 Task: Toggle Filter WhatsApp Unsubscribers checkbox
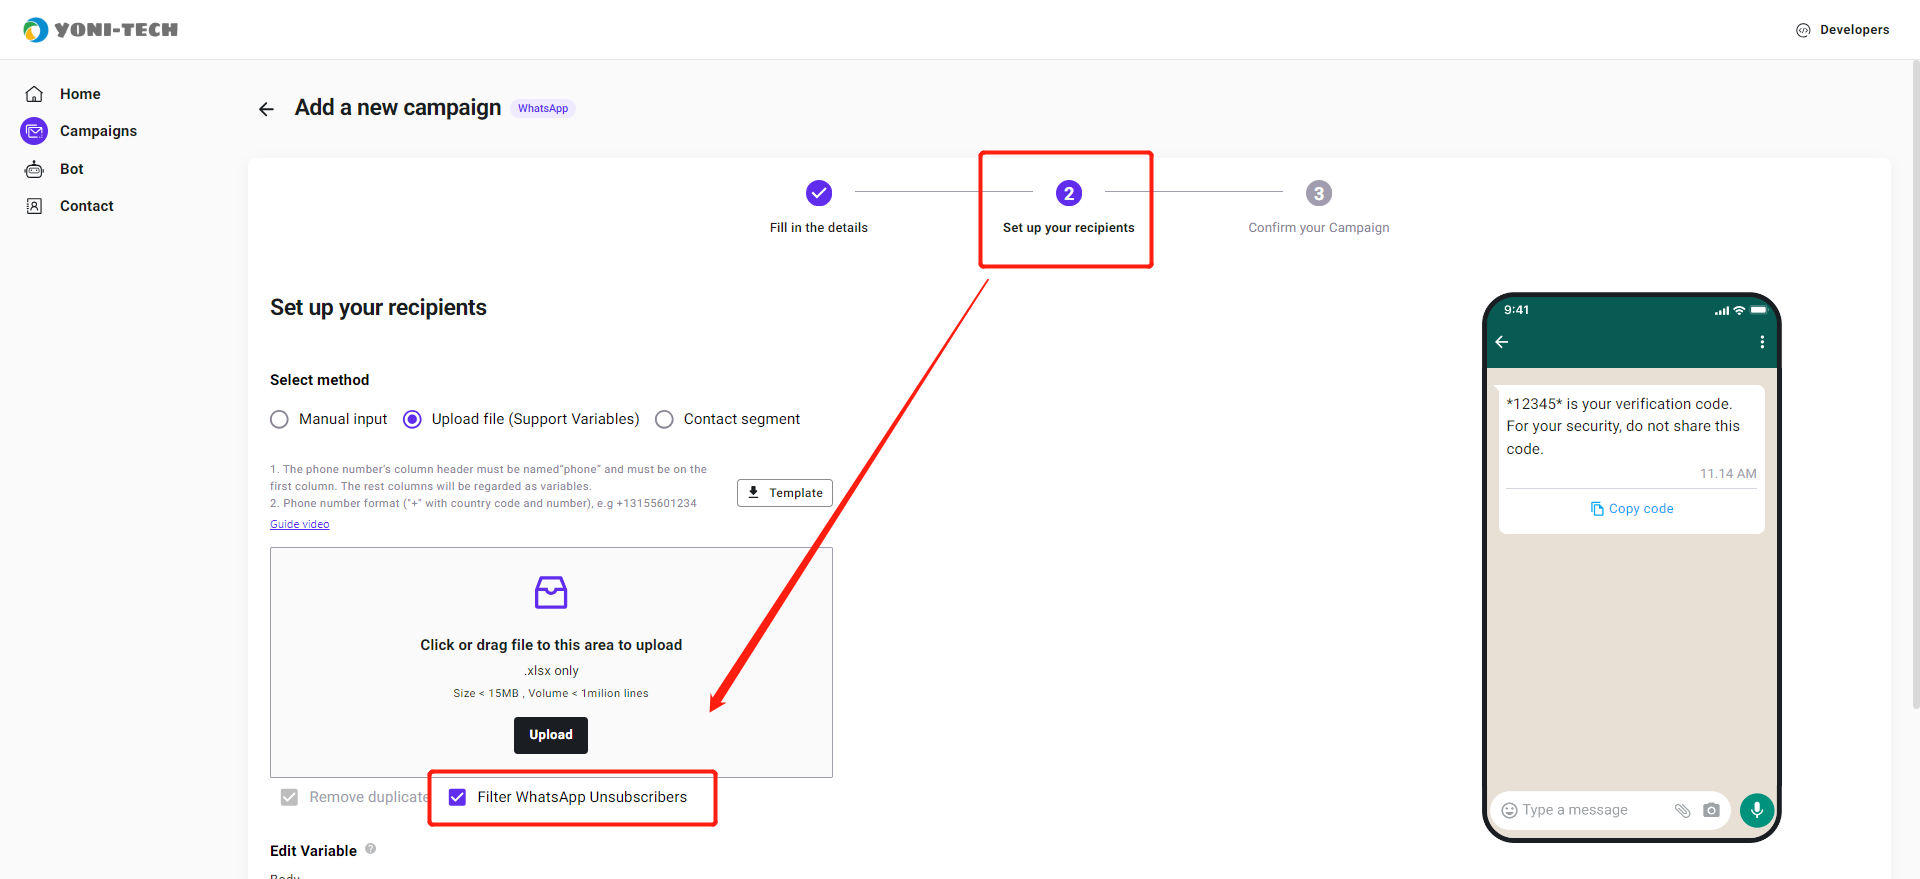tap(457, 797)
